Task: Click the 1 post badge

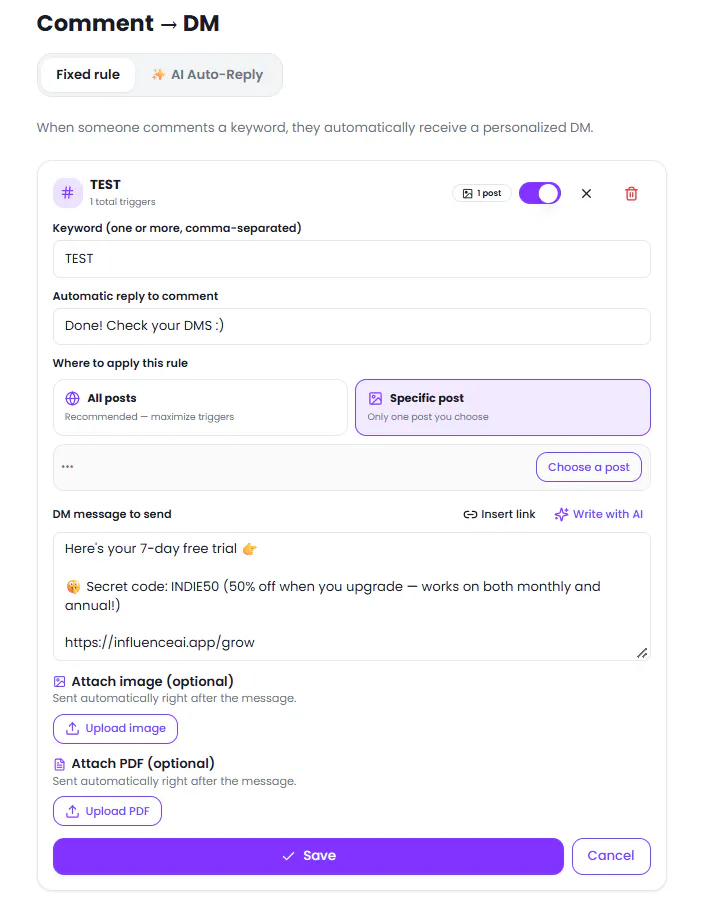Action: pyautogui.click(x=482, y=193)
